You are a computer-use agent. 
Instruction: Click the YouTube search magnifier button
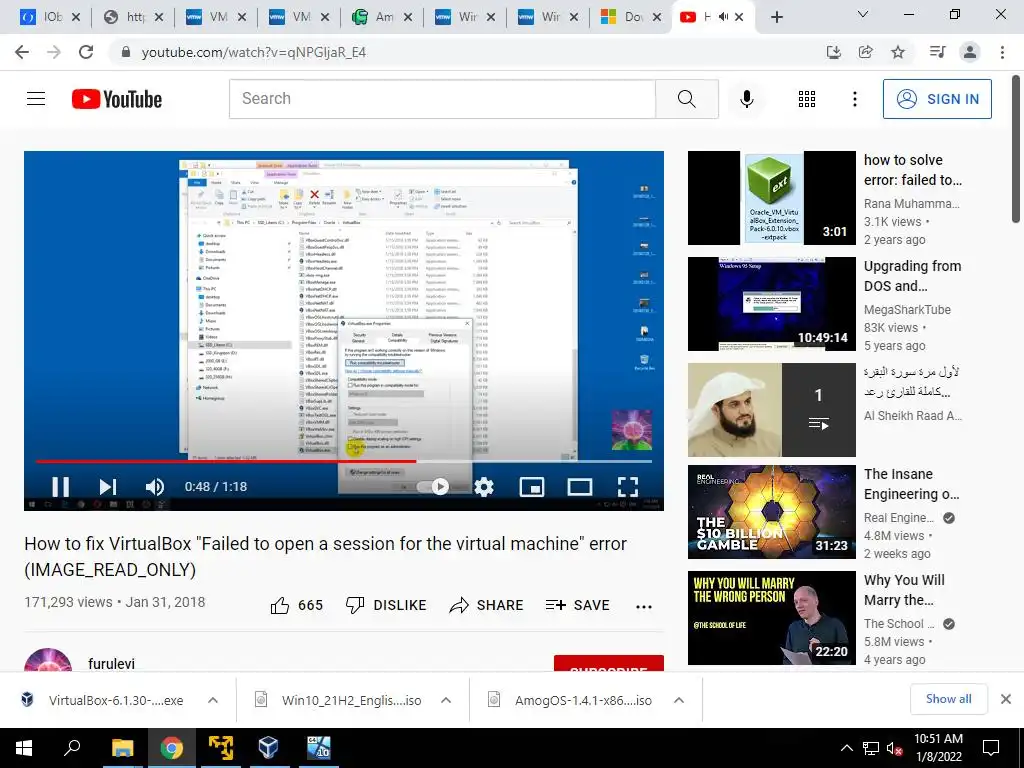click(x=686, y=99)
